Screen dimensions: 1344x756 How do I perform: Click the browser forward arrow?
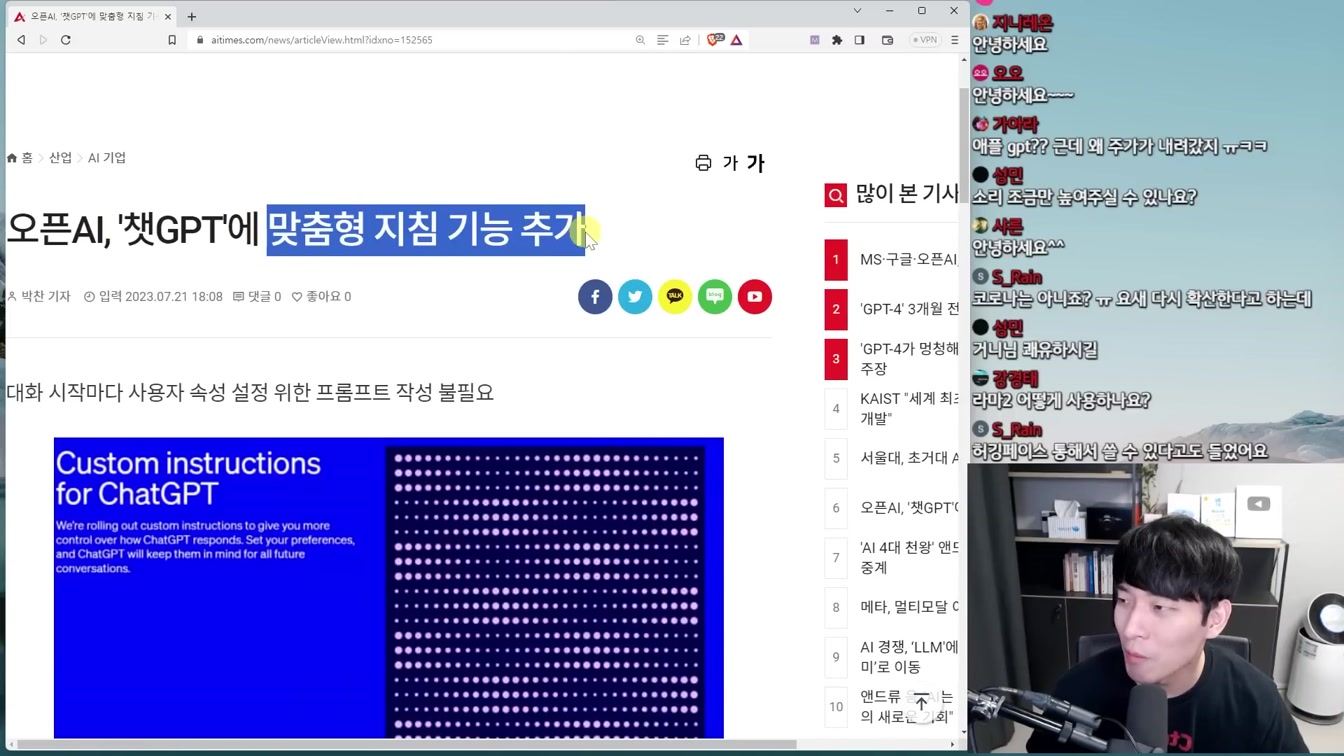pyautogui.click(x=43, y=40)
